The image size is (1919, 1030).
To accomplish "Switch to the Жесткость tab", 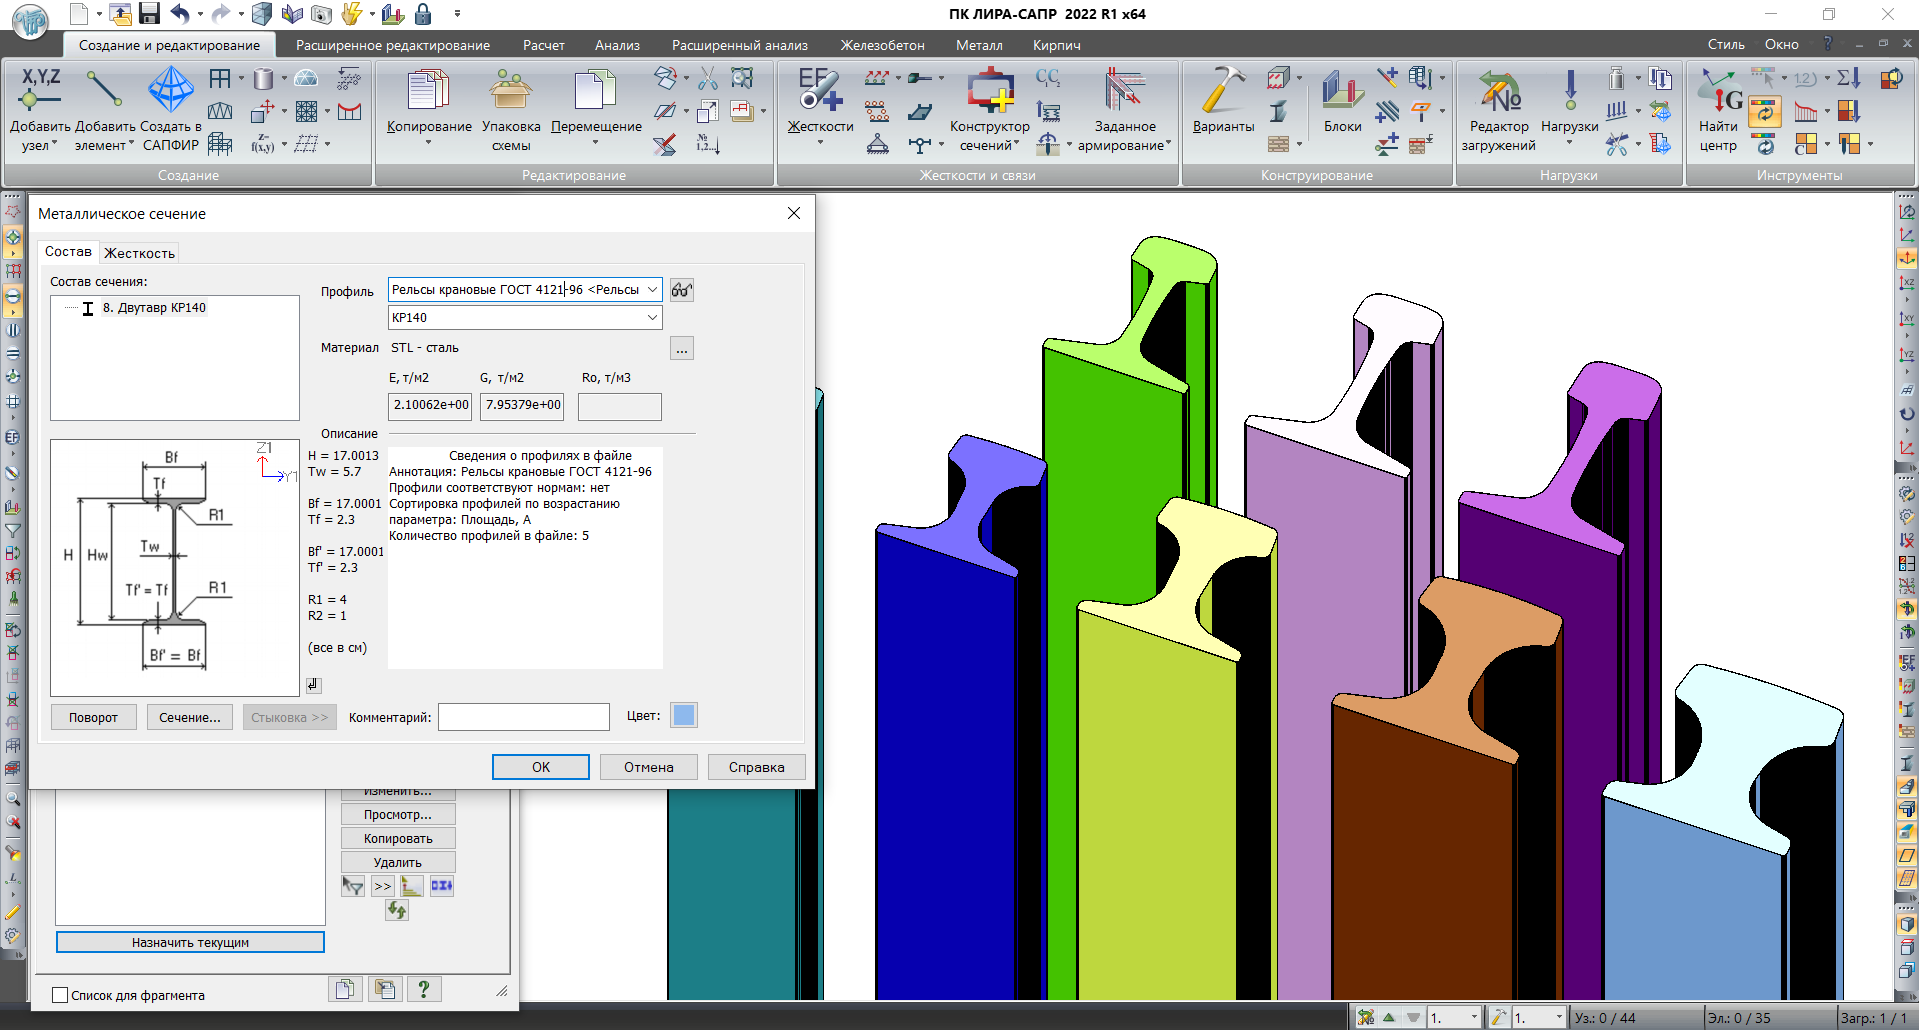I will point(139,253).
